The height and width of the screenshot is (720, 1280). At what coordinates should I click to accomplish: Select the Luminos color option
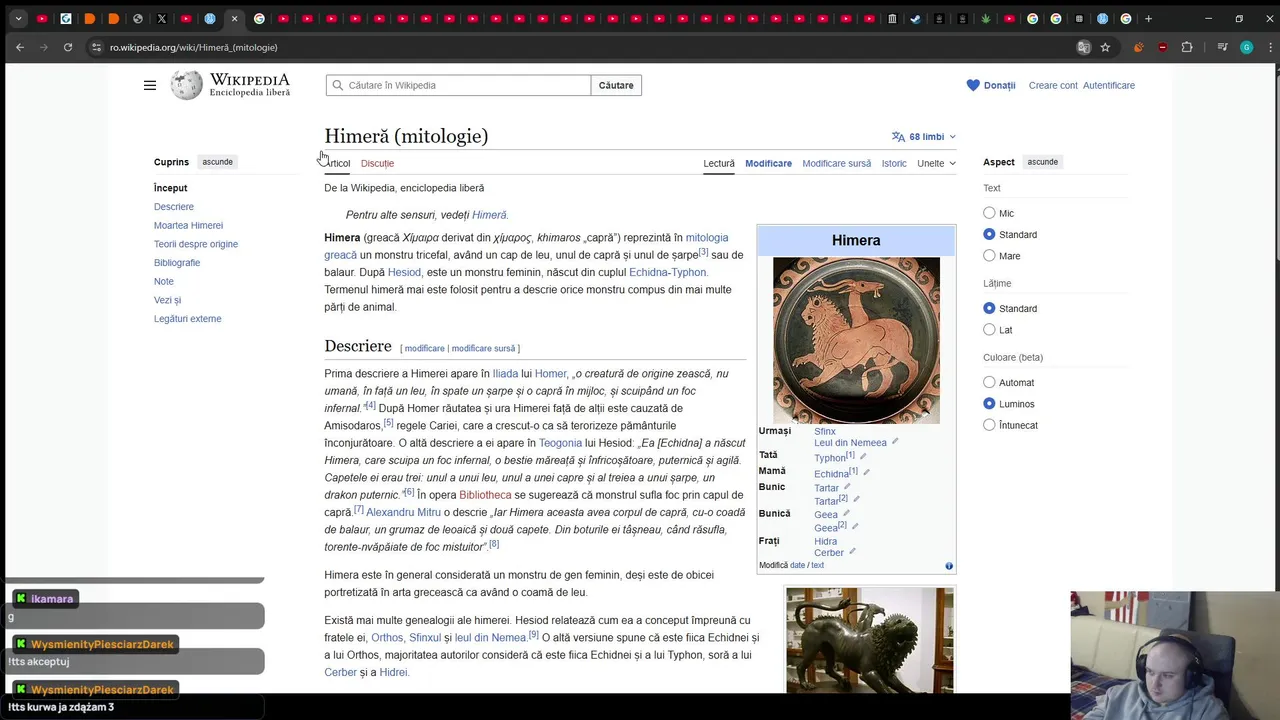pyautogui.click(x=989, y=404)
